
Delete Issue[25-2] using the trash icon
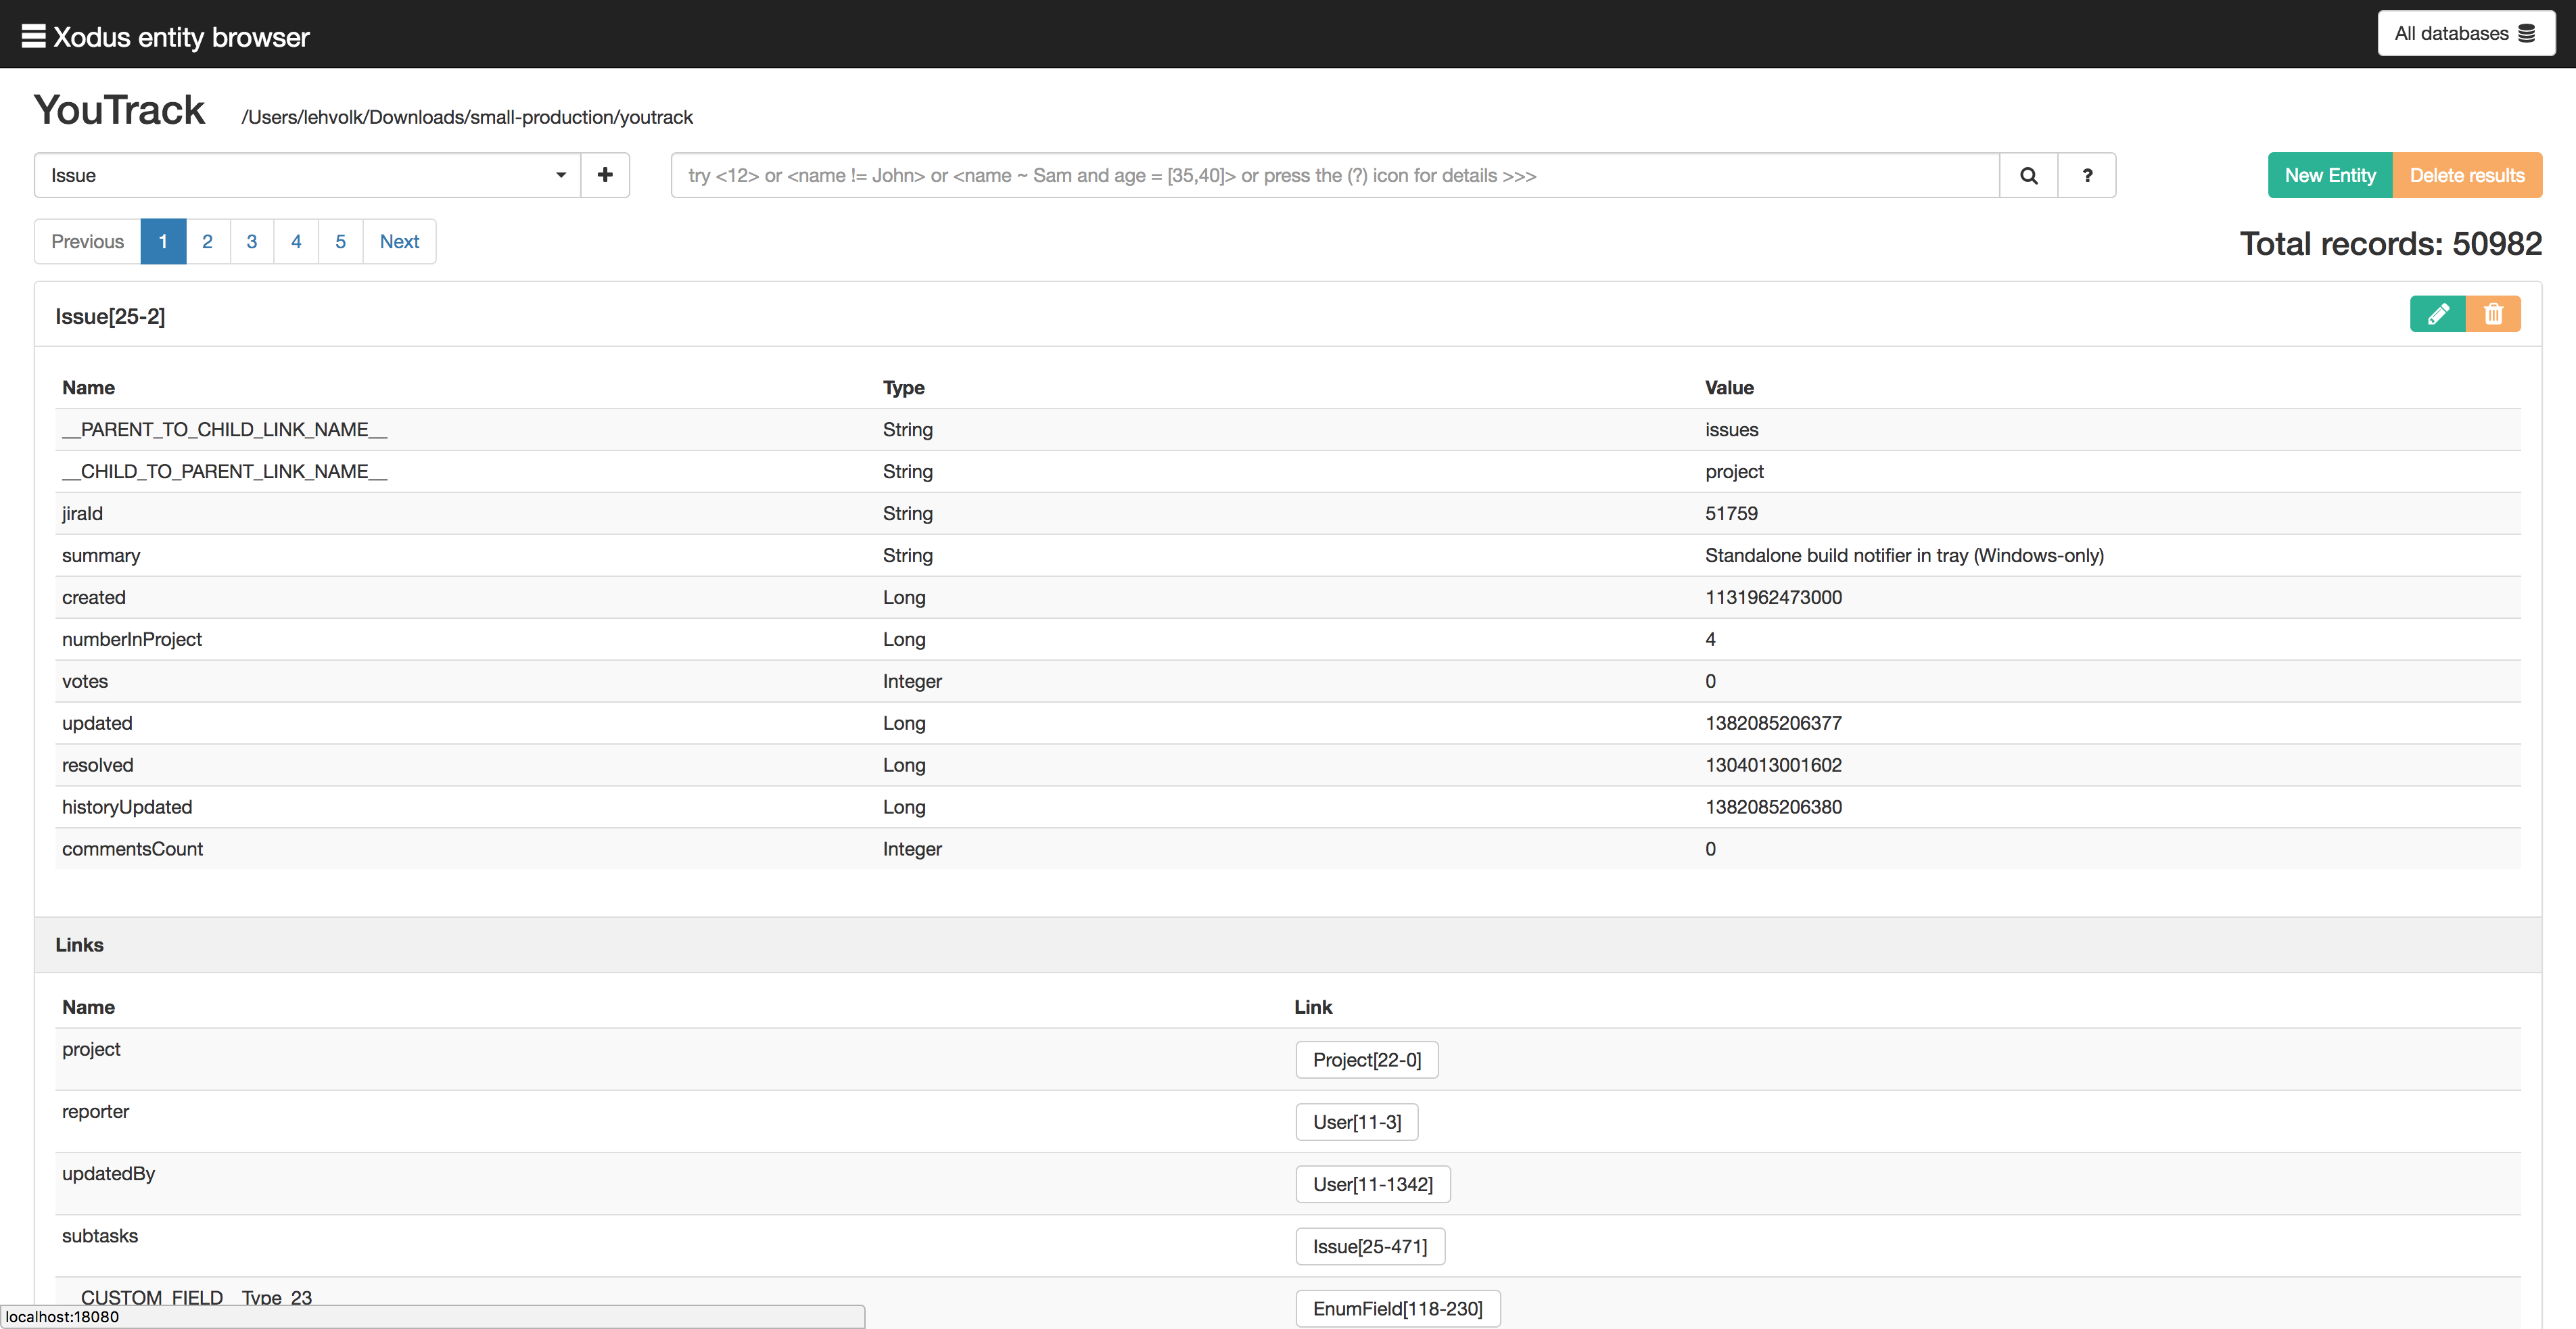coord(2493,314)
